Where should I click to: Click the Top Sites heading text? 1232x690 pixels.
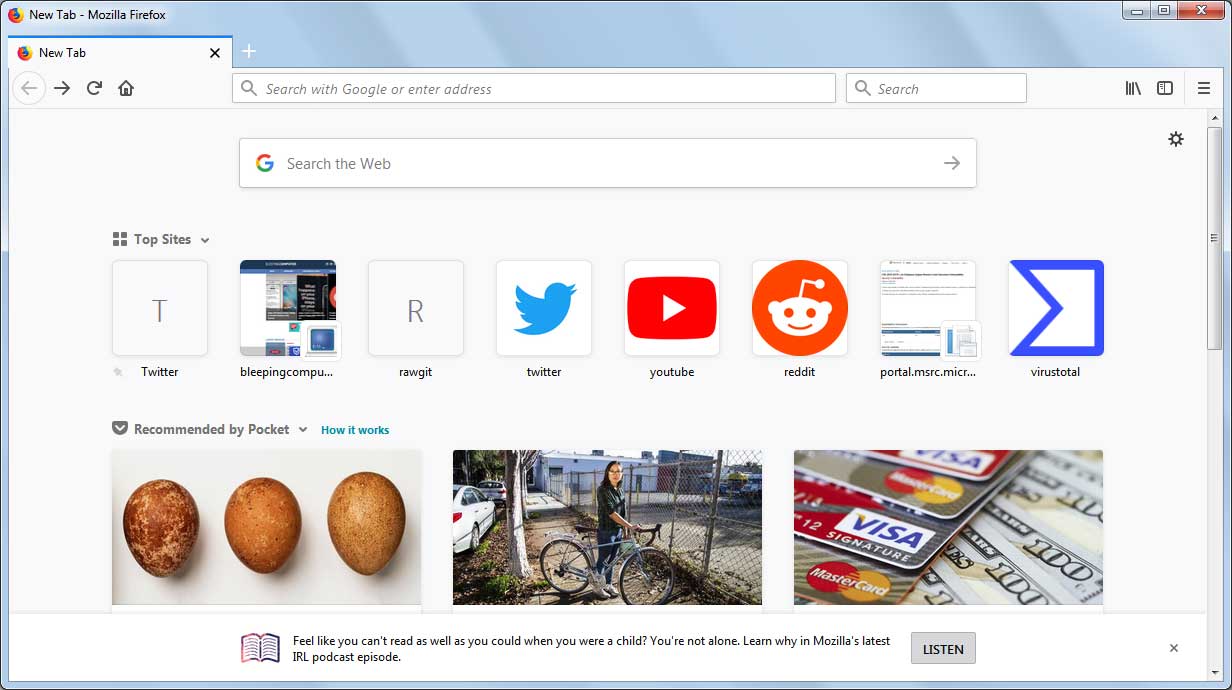[162, 239]
